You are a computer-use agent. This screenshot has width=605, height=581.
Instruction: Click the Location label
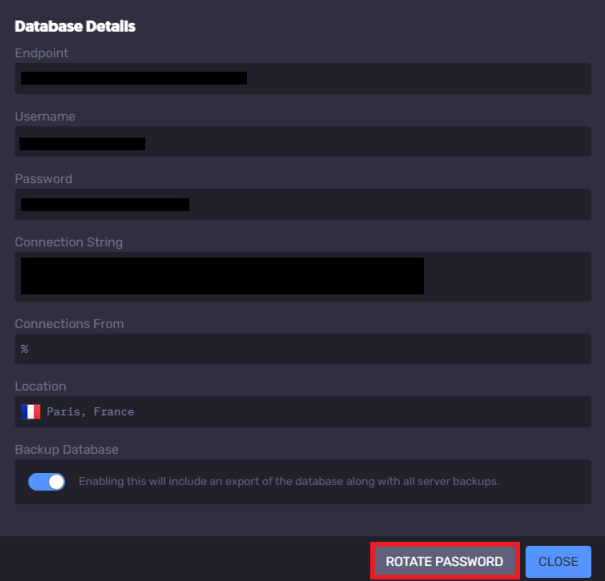click(x=40, y=386)
